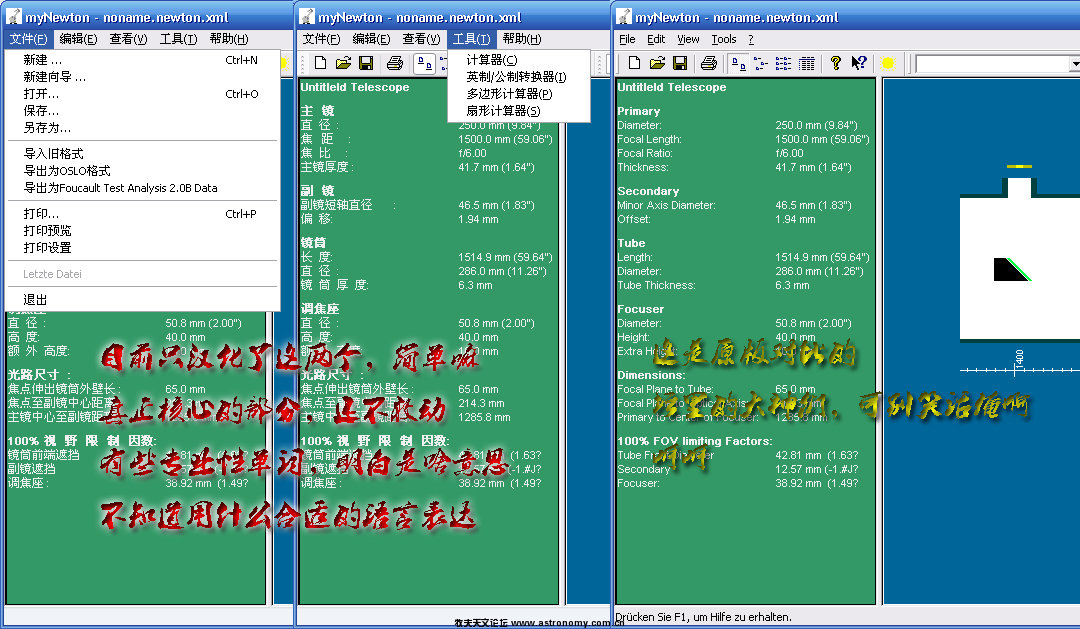1080x629 pixels.
Task: Choose 另存为... from file menu
Action: point(142,127)
